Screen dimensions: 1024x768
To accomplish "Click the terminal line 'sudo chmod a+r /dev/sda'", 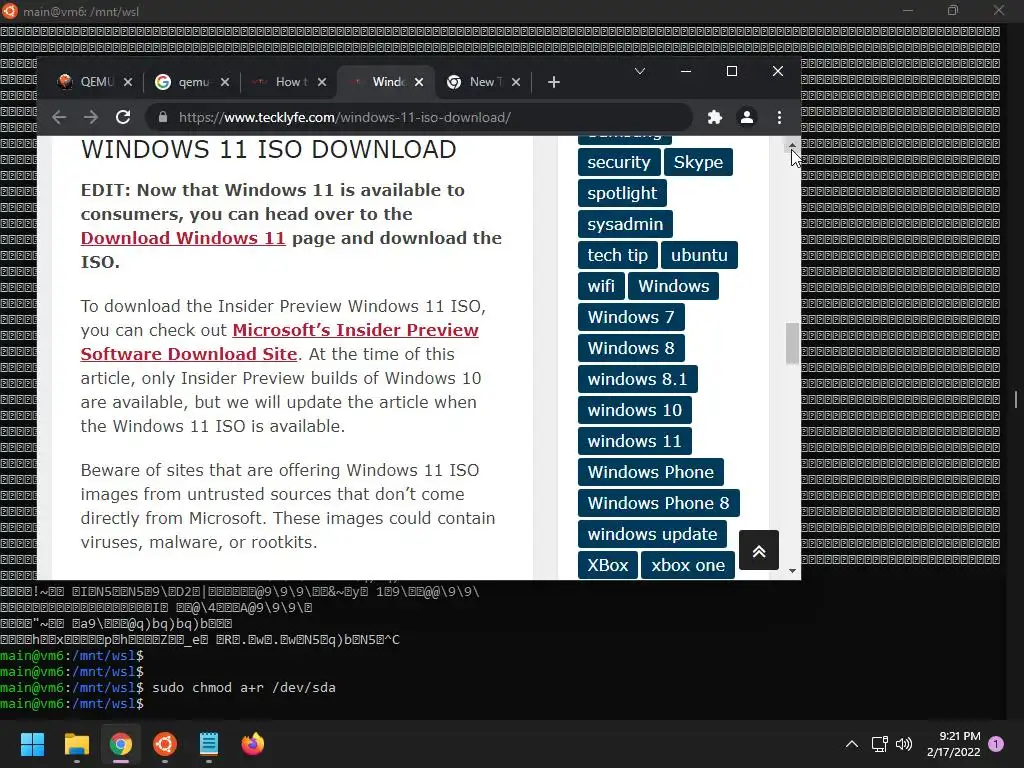I will tap(244, 688).
